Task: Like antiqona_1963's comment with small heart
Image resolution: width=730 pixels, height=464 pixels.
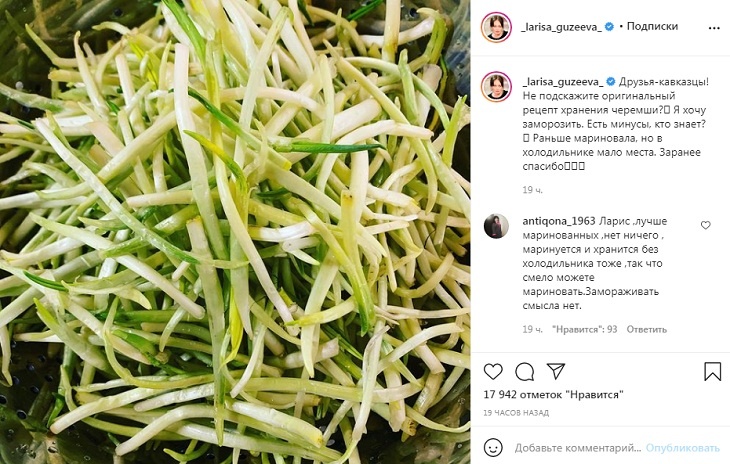Action: pos(706,225)
